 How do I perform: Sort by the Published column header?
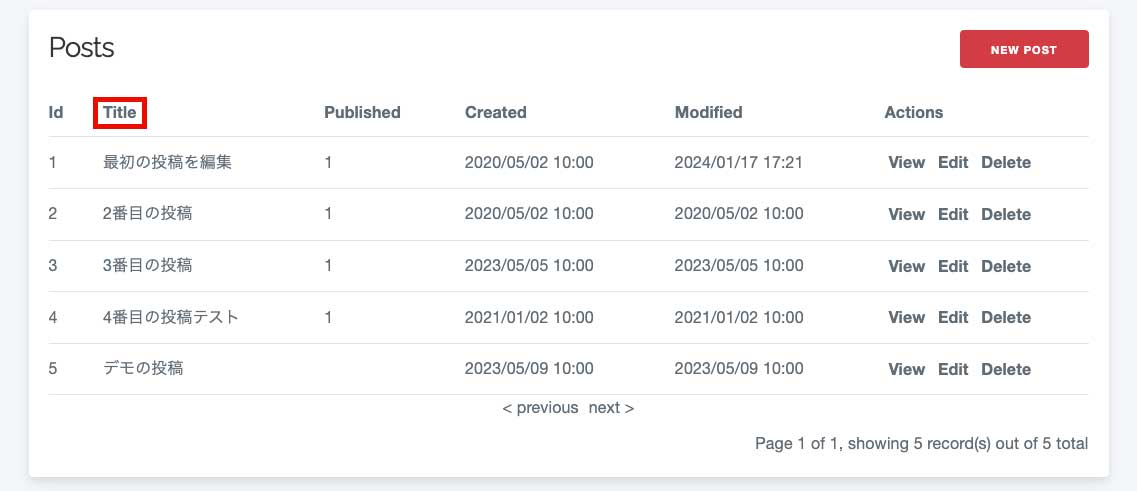(x=362, y=112)
